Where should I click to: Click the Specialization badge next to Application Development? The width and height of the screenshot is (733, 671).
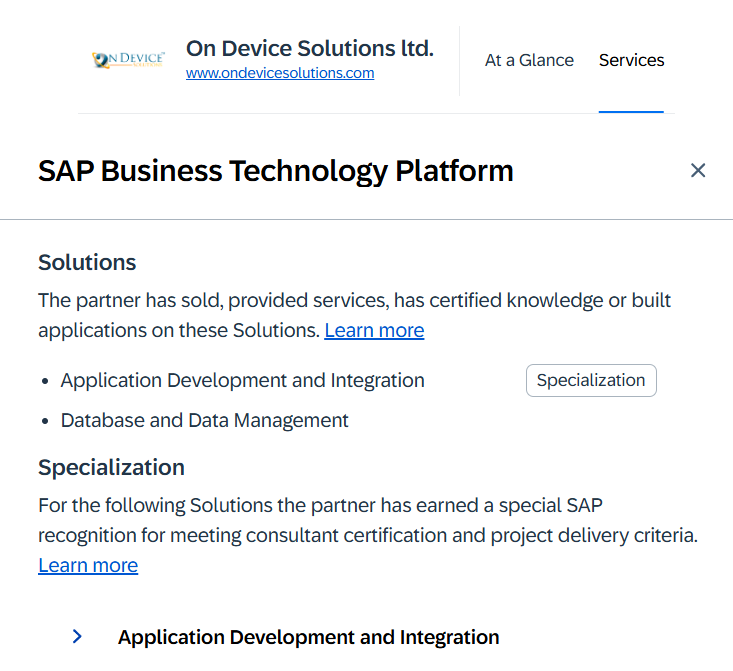pyautogui.click(x=591, y=380)
